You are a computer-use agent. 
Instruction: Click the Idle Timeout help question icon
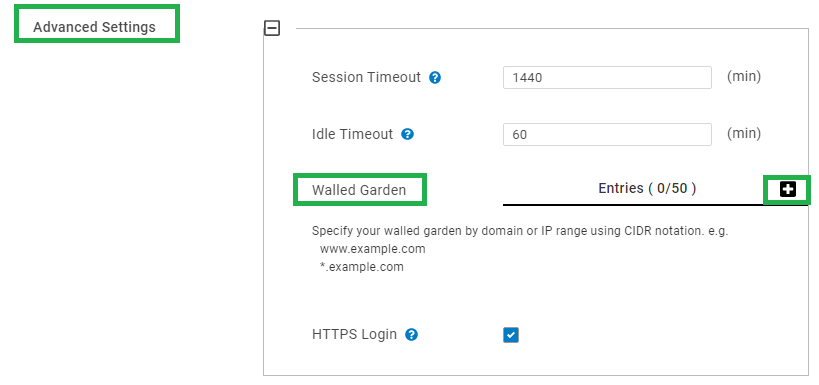[x=407, y=134]
